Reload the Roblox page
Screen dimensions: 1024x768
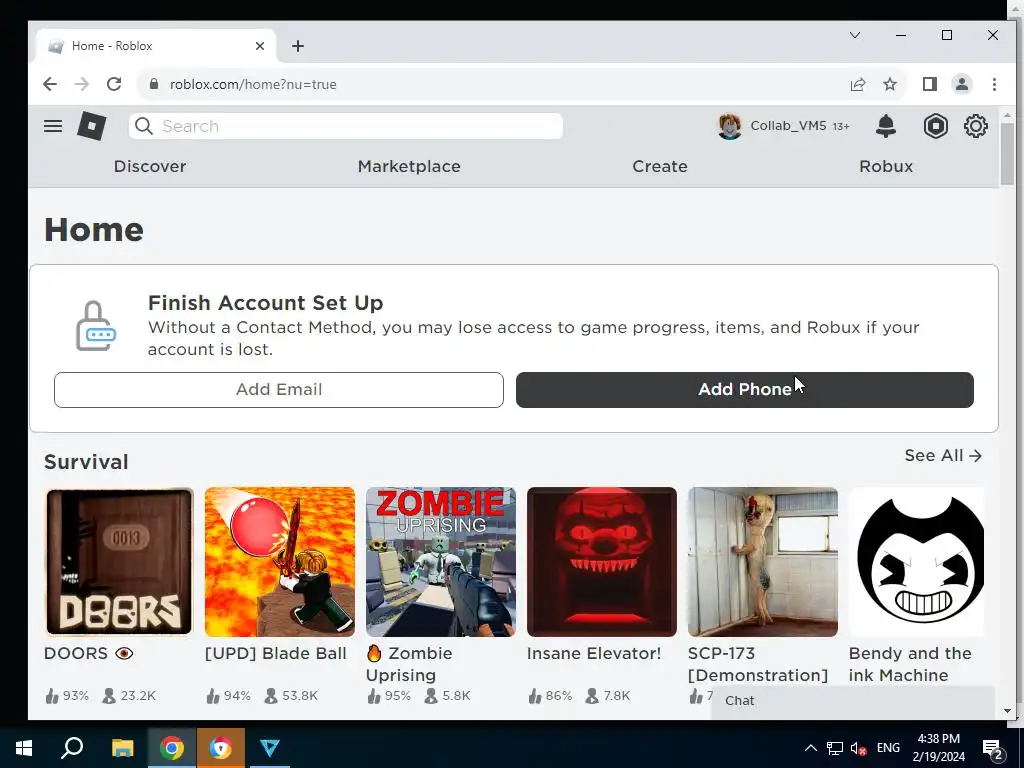114,84
